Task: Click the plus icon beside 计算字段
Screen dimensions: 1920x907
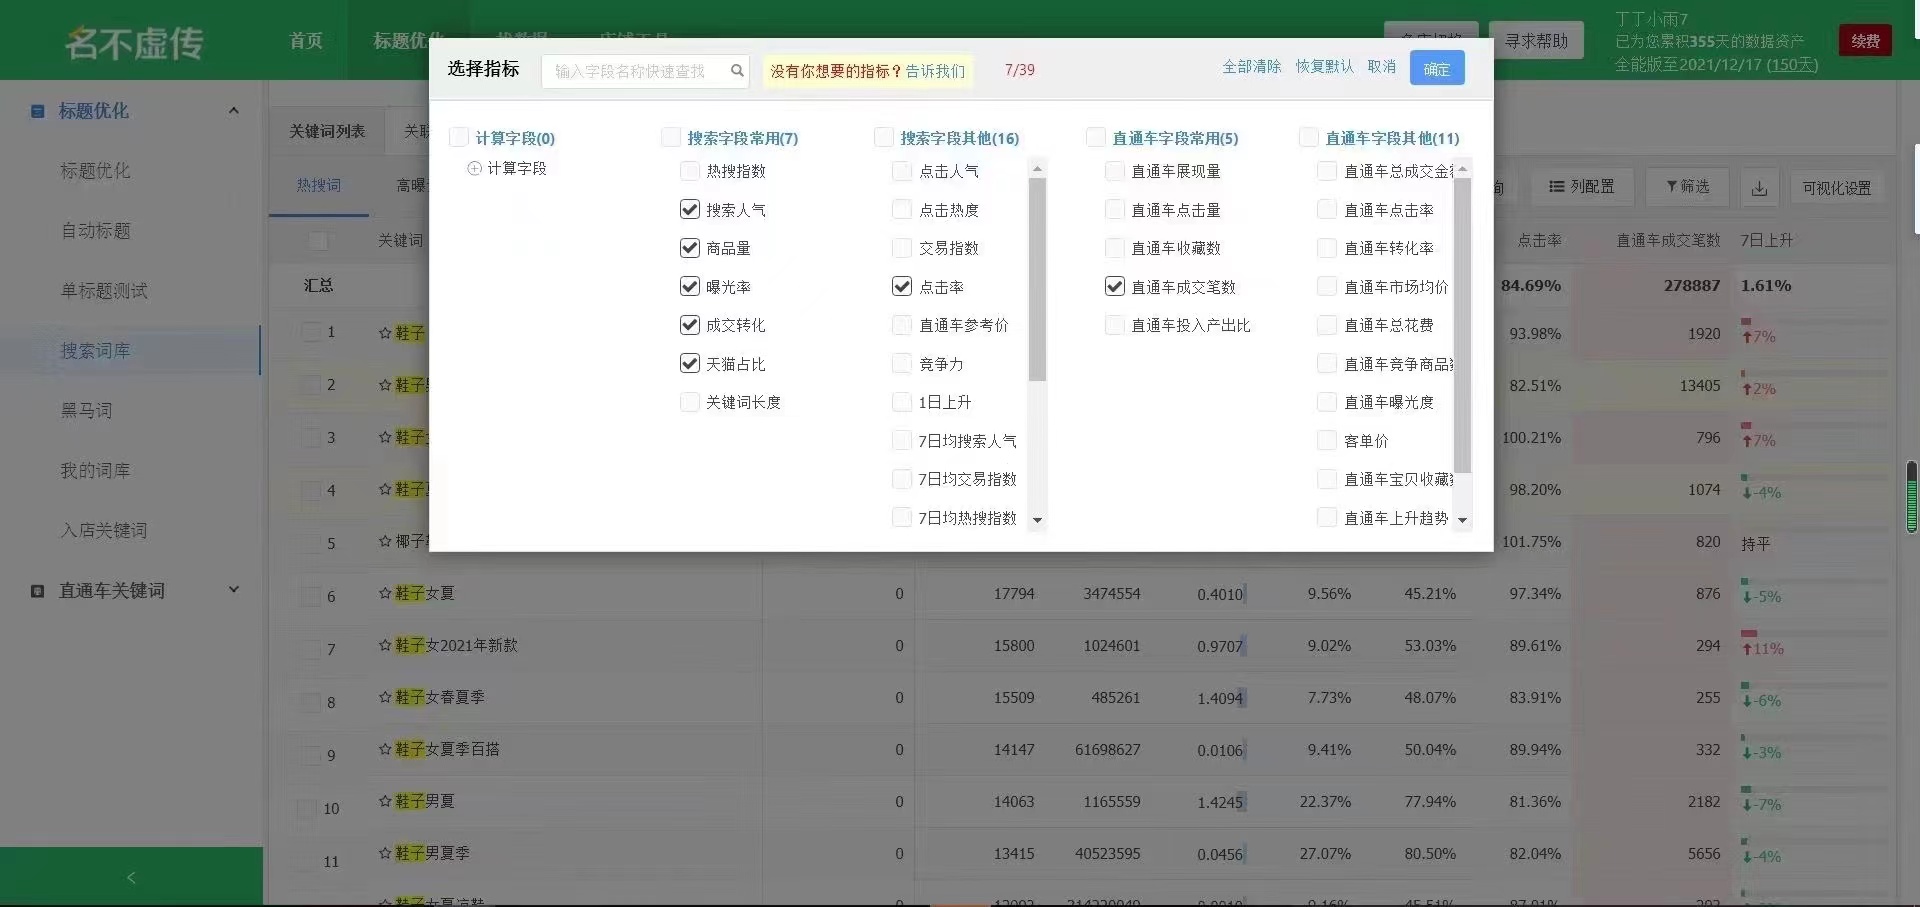Action: tap(474, 169)
